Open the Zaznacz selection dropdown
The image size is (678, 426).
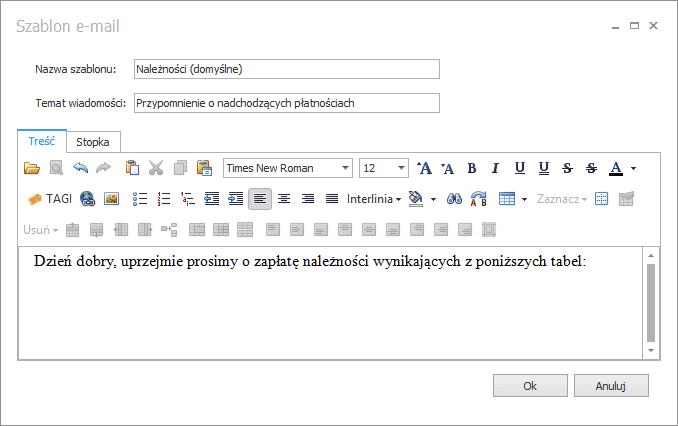click(562, 199)
